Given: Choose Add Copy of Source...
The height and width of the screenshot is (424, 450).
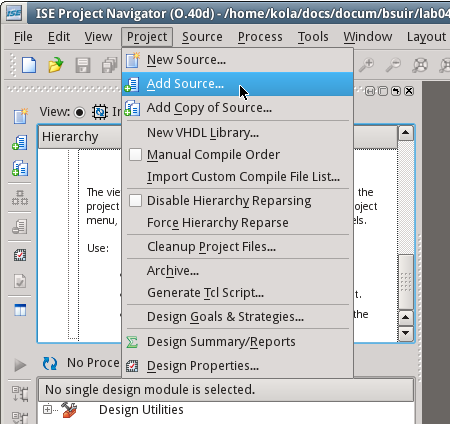Looking at the screenshot, I should 237,108.
